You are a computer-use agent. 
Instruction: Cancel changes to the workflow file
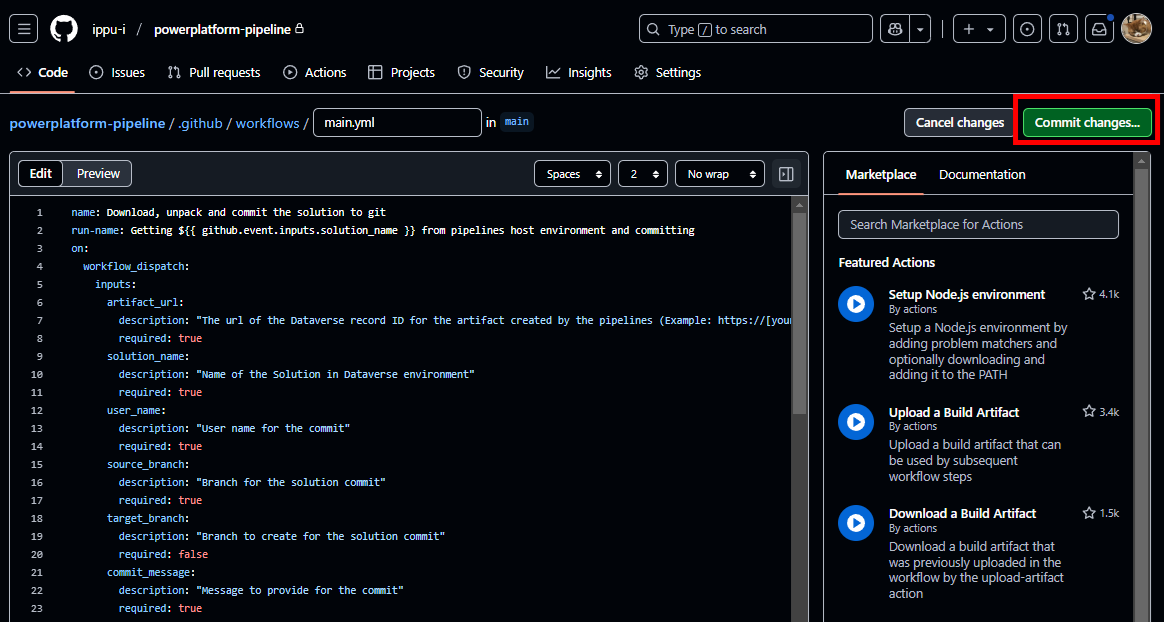[958, 122]
